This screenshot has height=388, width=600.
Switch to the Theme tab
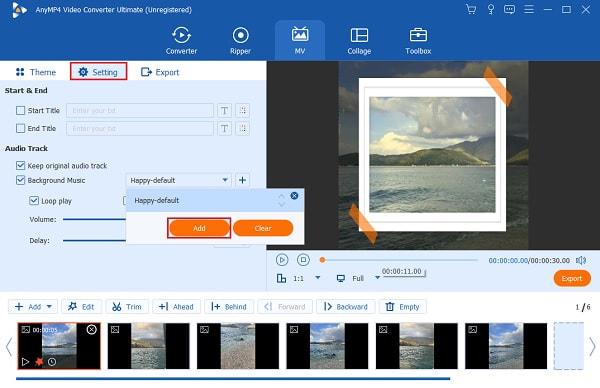click(36, 72)
